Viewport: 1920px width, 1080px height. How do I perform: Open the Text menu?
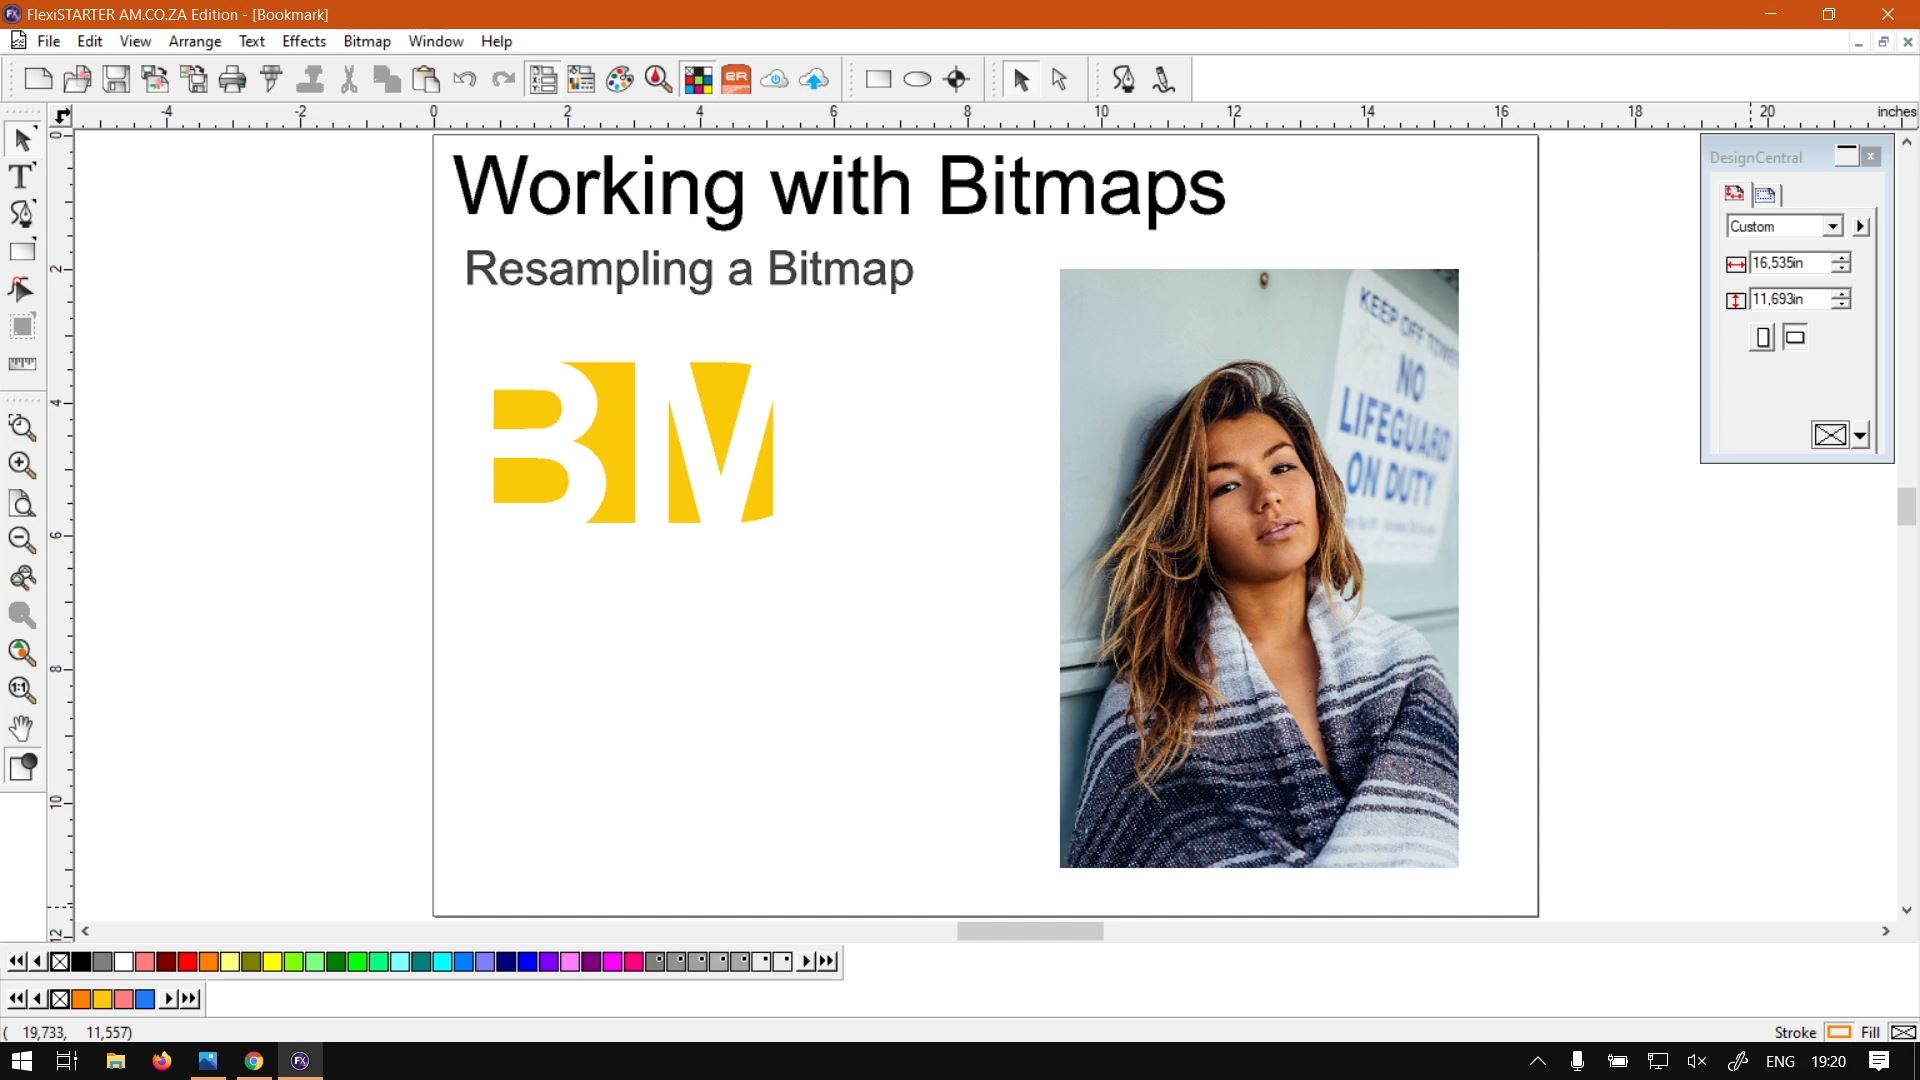(252, 41)
